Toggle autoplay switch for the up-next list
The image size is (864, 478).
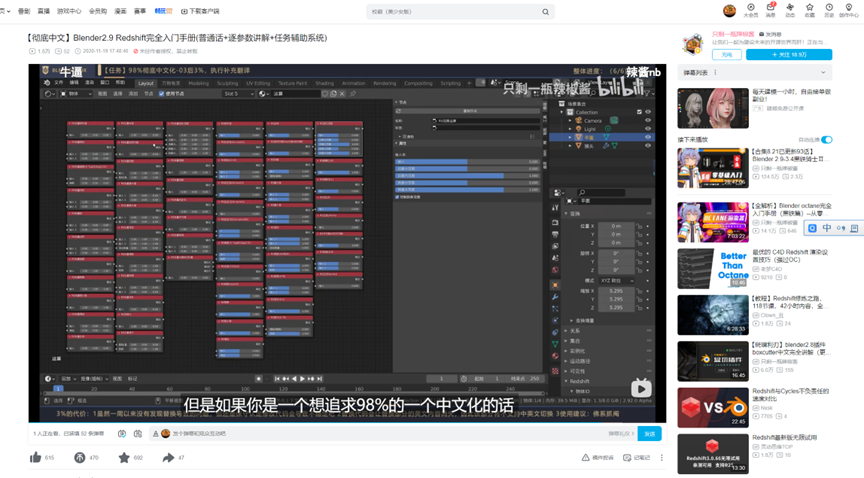pyautogui.click(x=827, y=139)
